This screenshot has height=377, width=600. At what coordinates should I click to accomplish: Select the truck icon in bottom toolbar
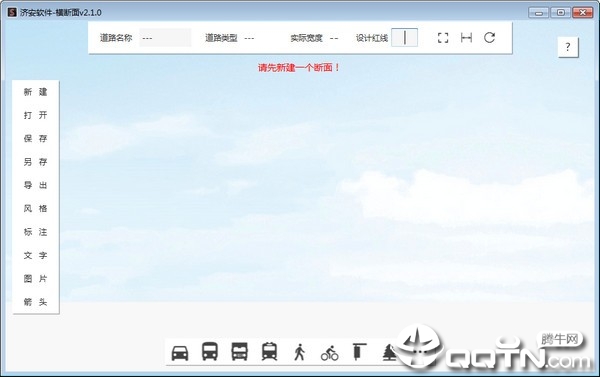240,351
